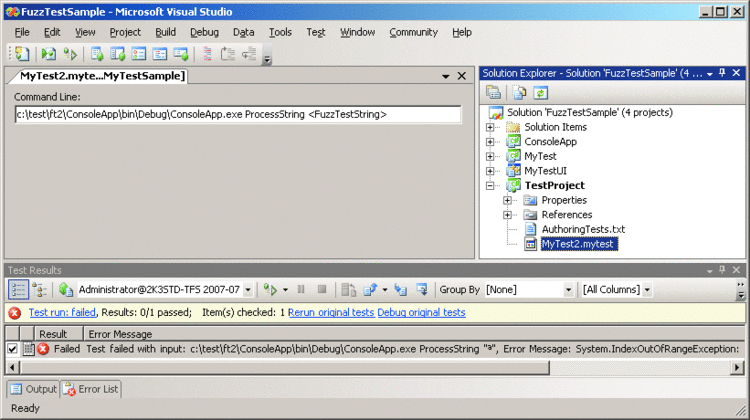
Task: Open the Code Coverage Results icon
Action: 160,54
